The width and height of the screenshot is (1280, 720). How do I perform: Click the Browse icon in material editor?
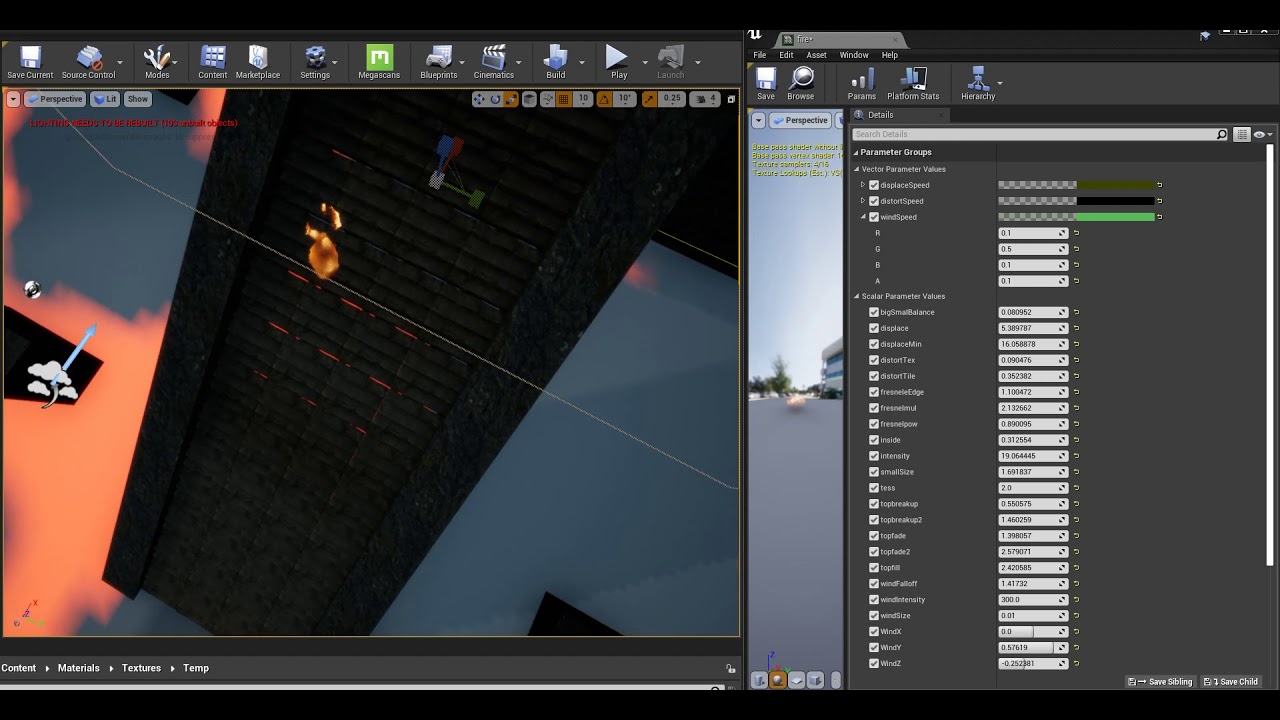[x=801, y=84]
